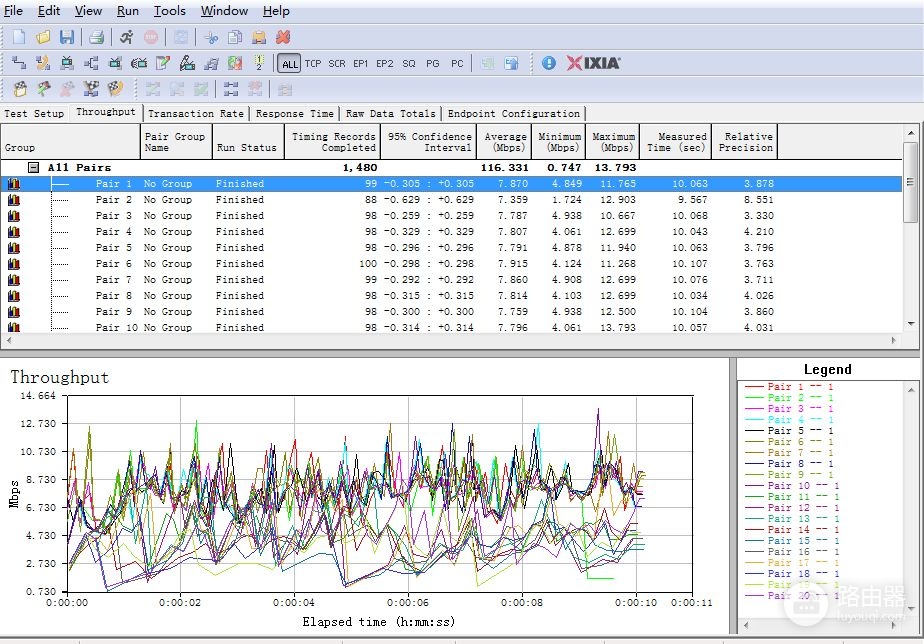Toggle the ALL pairs filter button
Viewport: 924px width, 644px height.
[290, 64]
